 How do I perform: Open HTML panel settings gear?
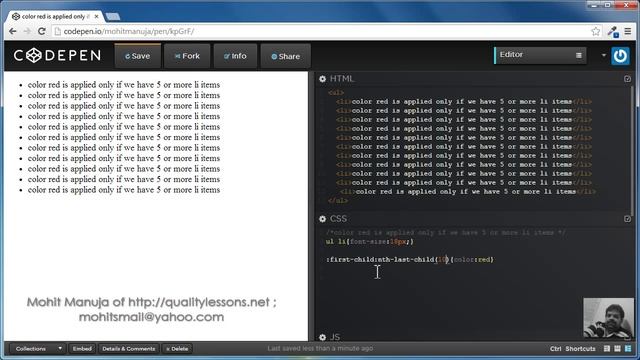(x=322, y=79)
